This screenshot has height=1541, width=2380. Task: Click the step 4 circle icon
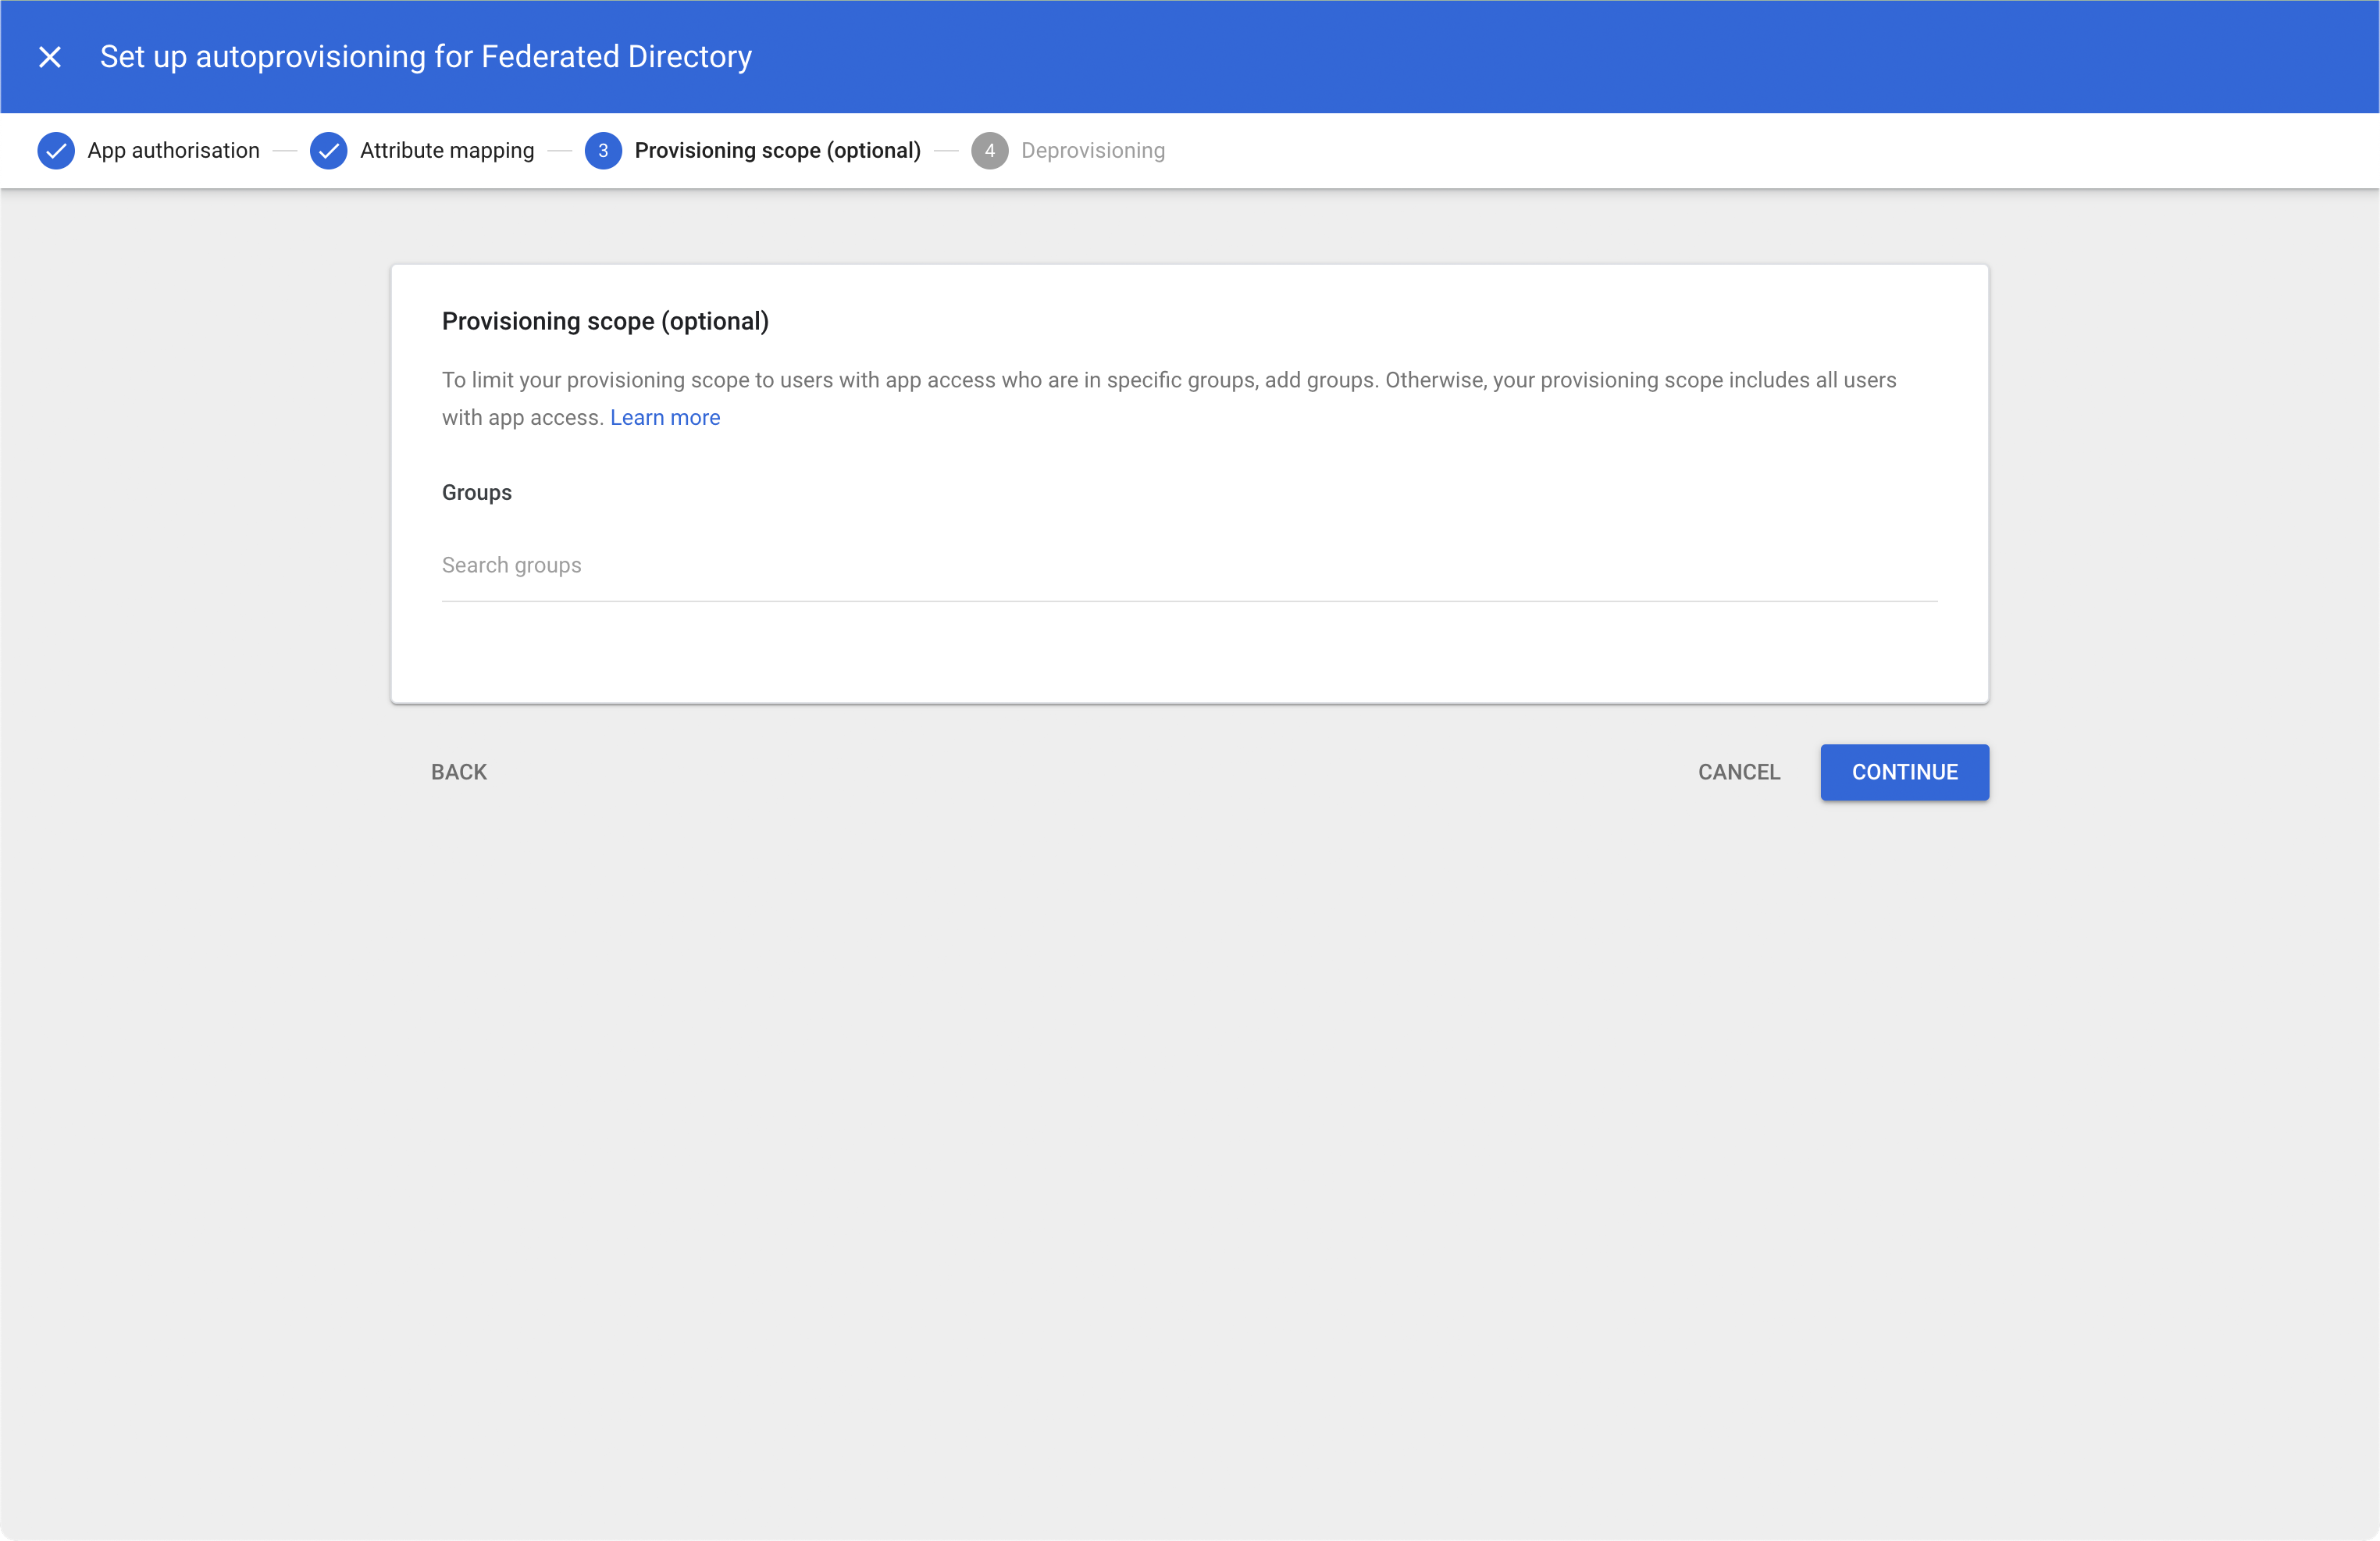tap(989, 151)
